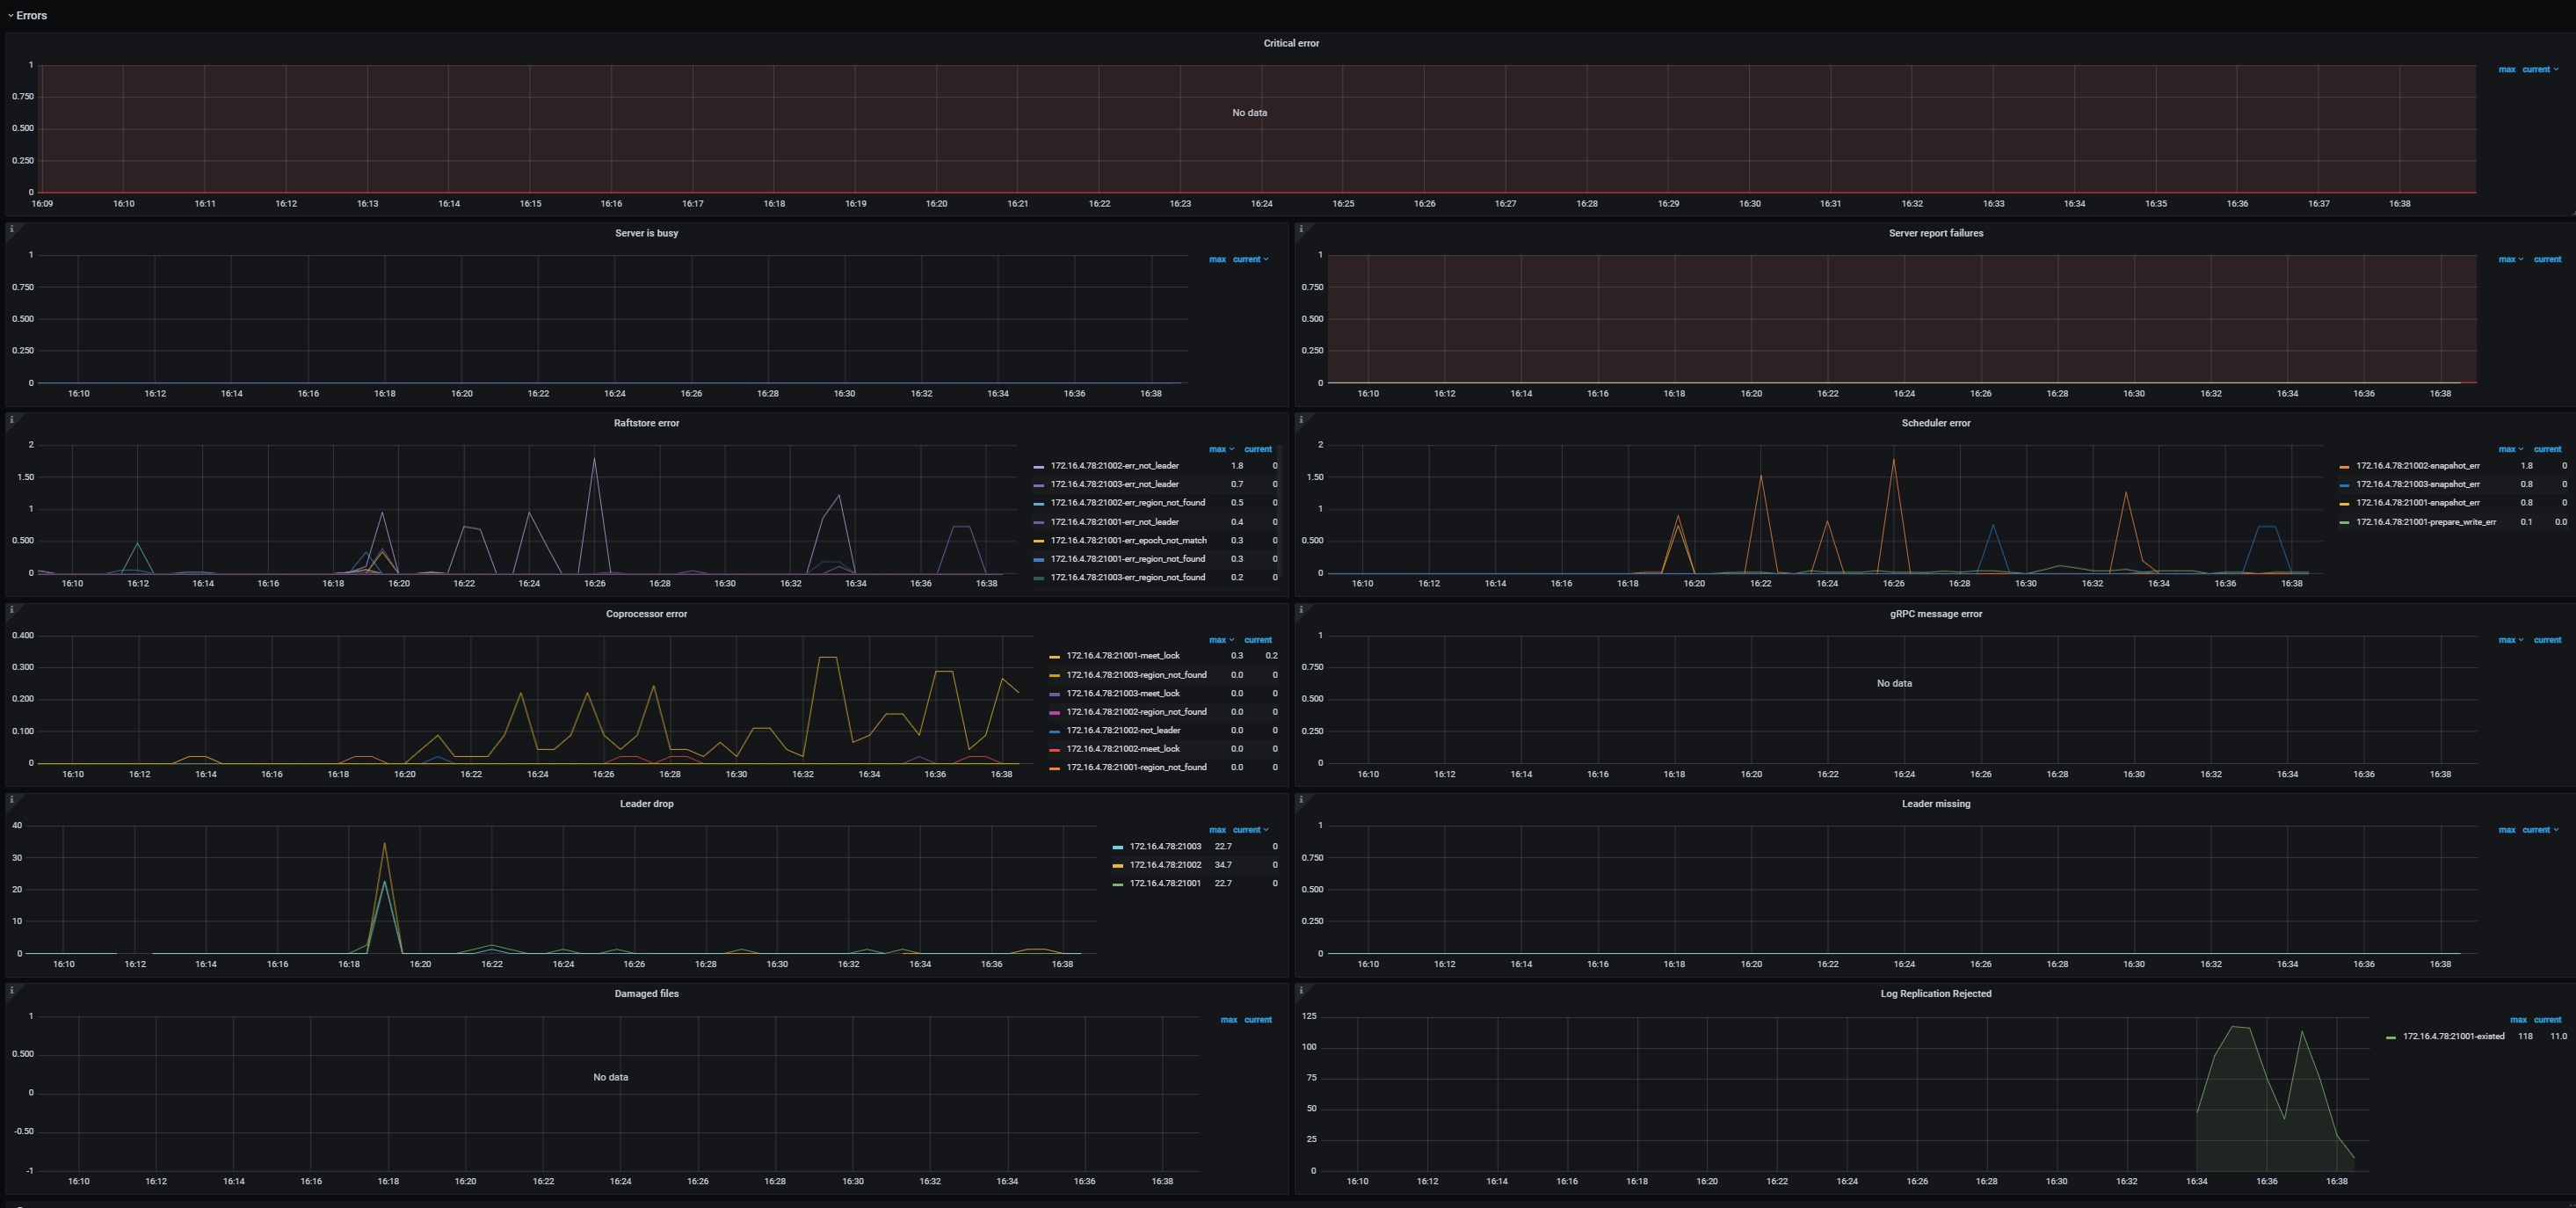Image resolution: width=2576 pixels, height=1208 pixels.
Task: Click the No data area of gRPC message error
Action: [1893, 683]
